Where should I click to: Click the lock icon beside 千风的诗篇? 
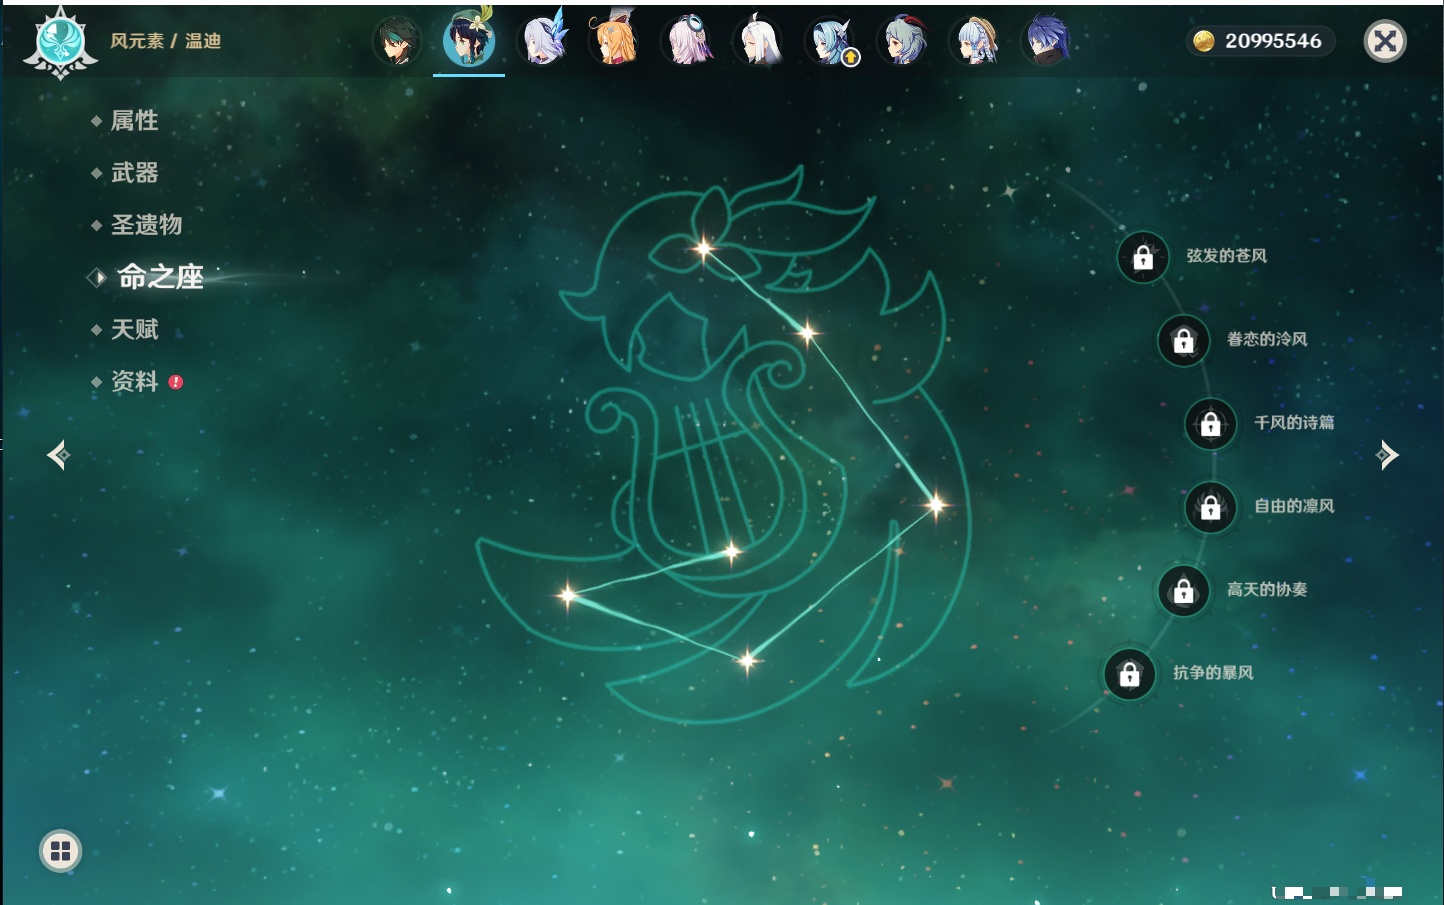point(1210,424)
